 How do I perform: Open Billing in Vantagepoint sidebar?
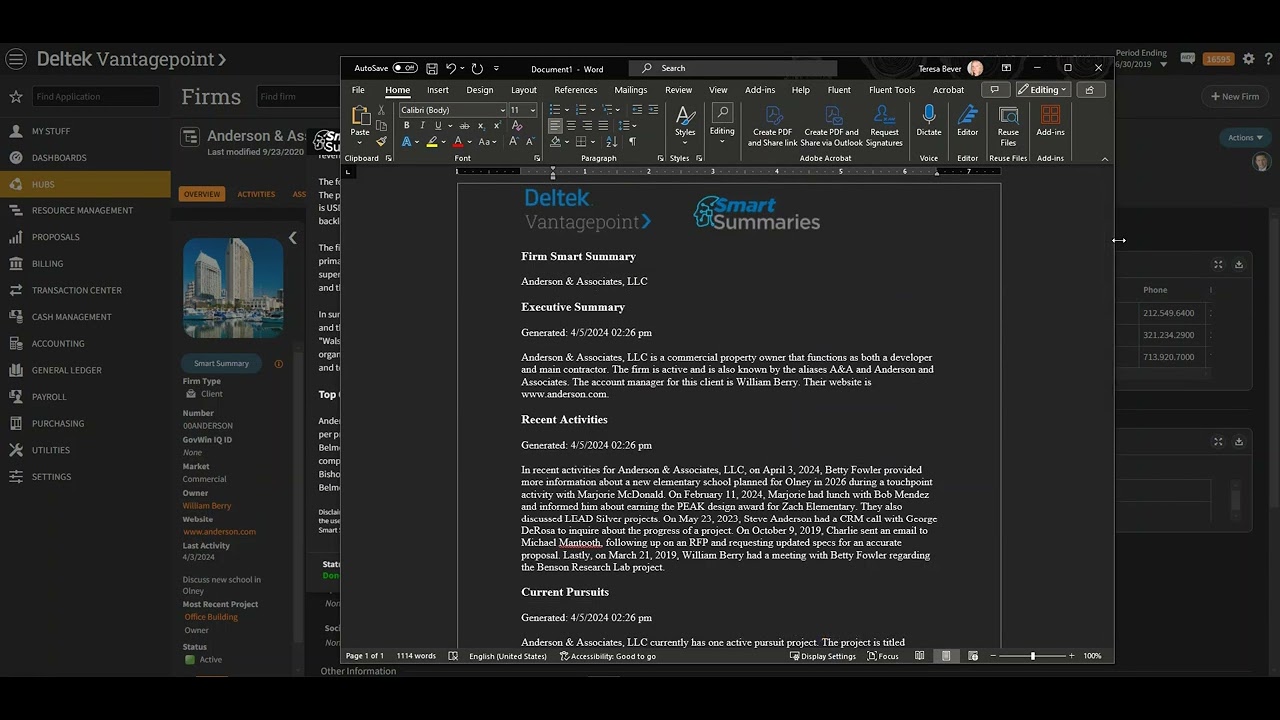(x=47, y=264)
